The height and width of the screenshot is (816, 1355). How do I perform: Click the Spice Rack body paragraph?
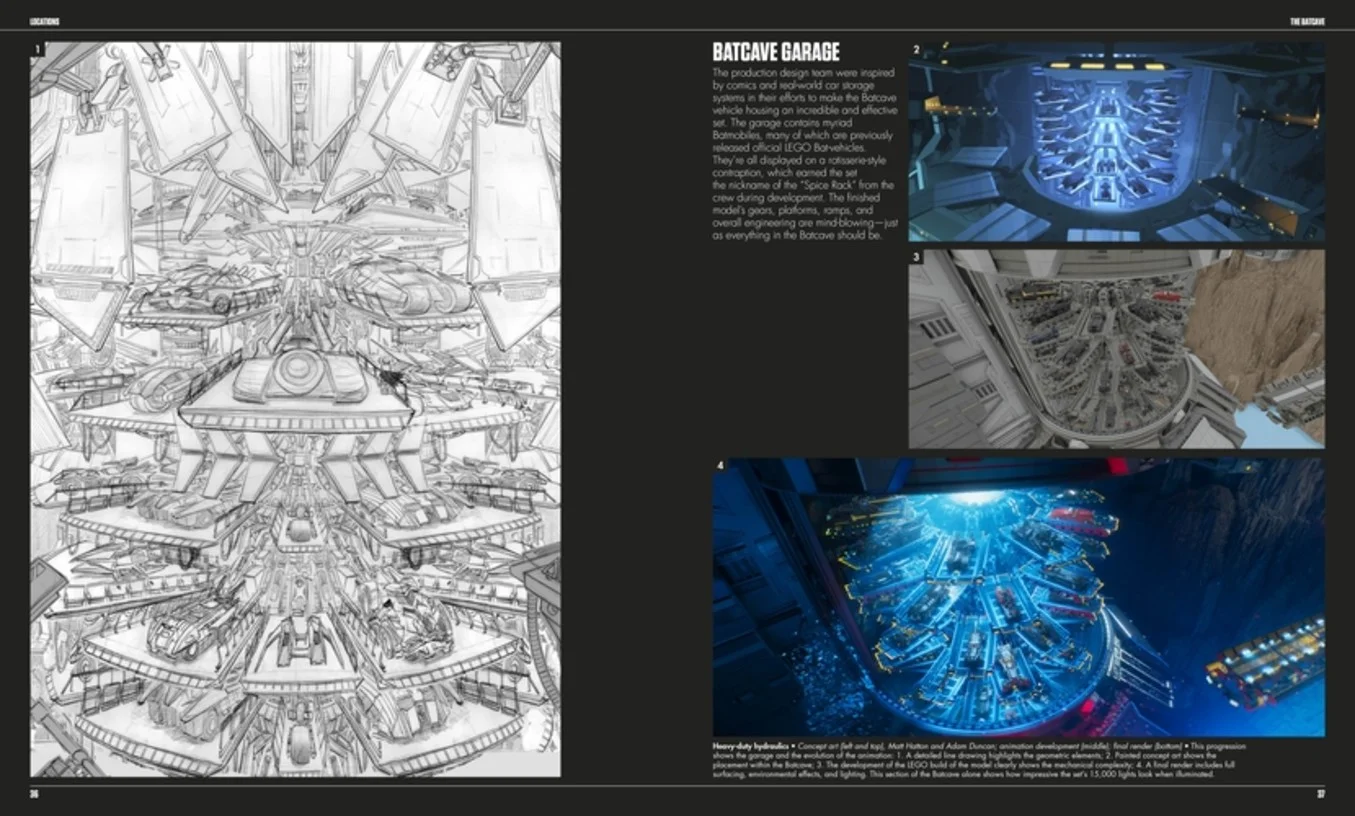click(x=805, y=155)
